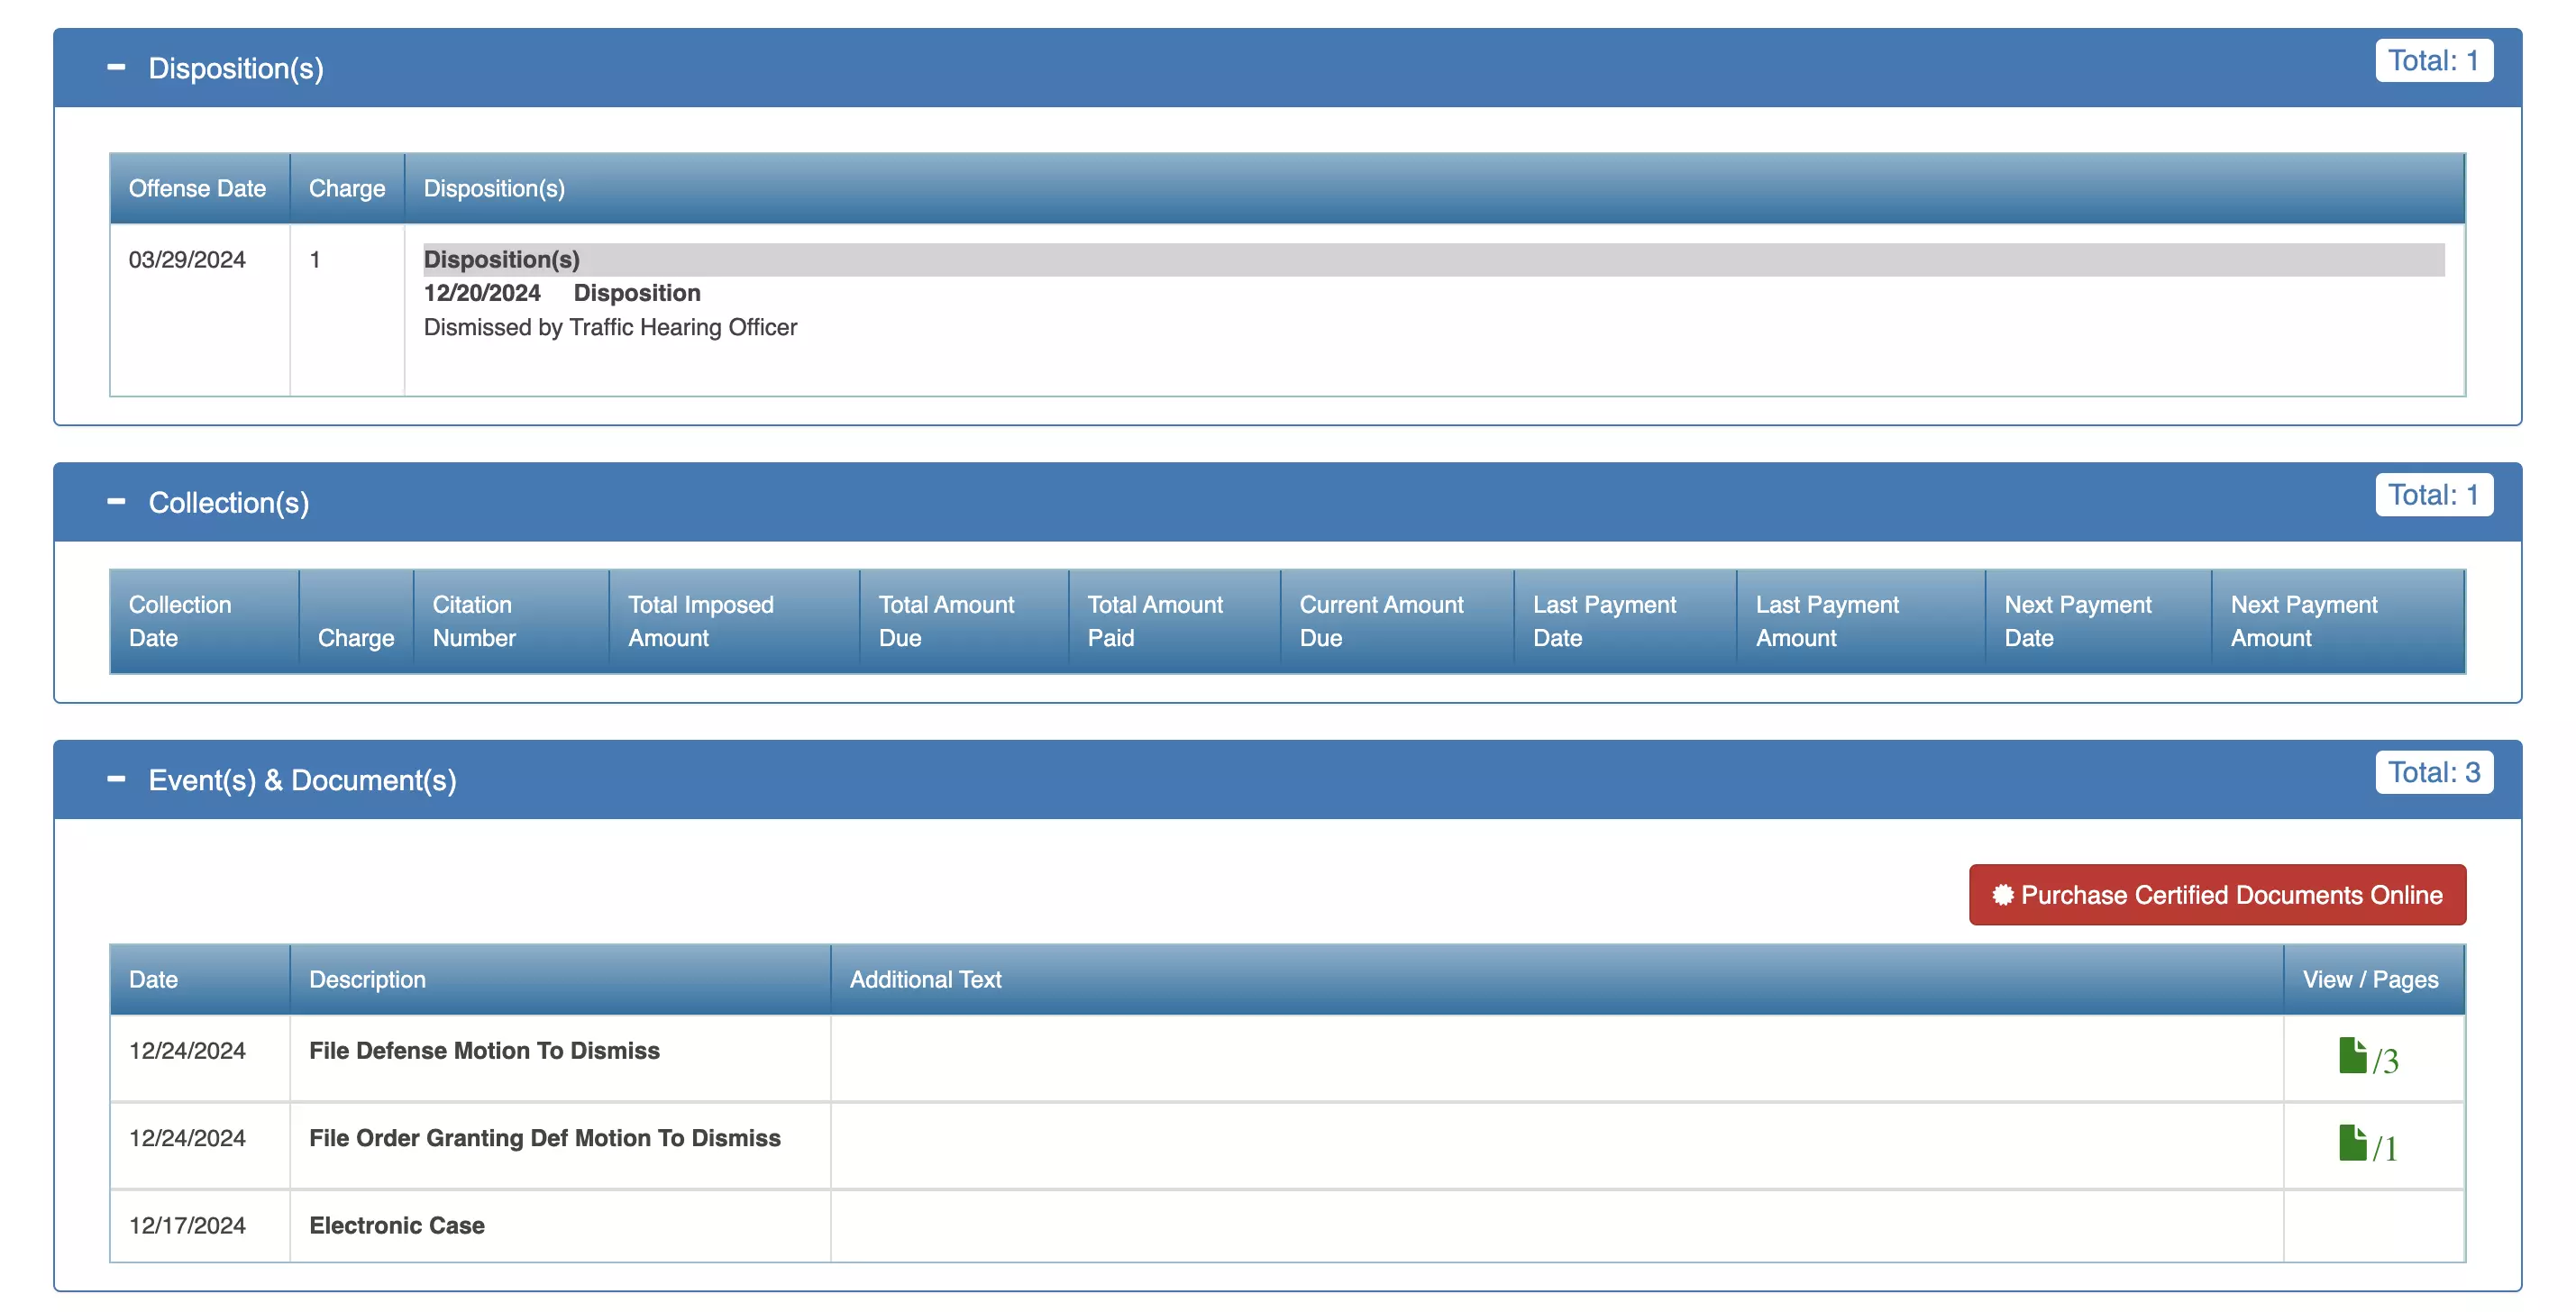Click the View / Pages column header
The width and height of the screenshot is (2576, 1312).
pyautogui.click(x=2374, y=979)
